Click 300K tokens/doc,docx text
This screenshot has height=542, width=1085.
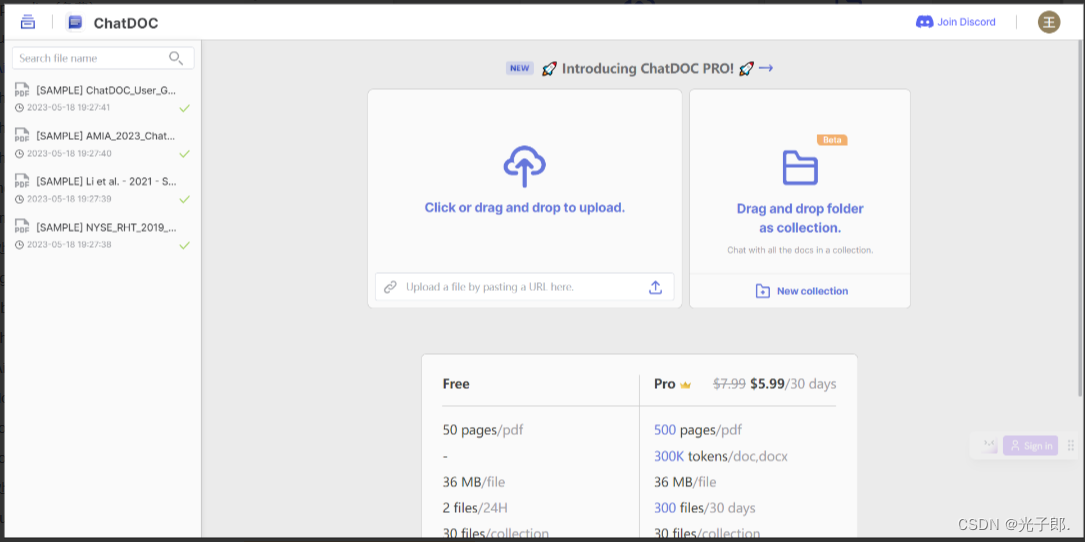click(720, 456)
